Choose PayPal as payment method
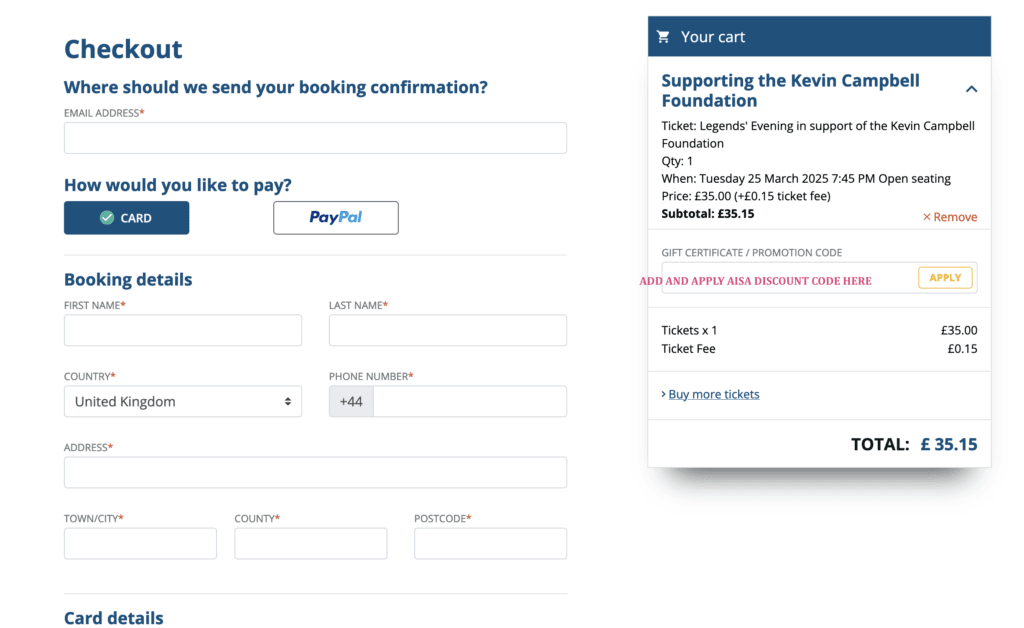 tap(336, 218)
